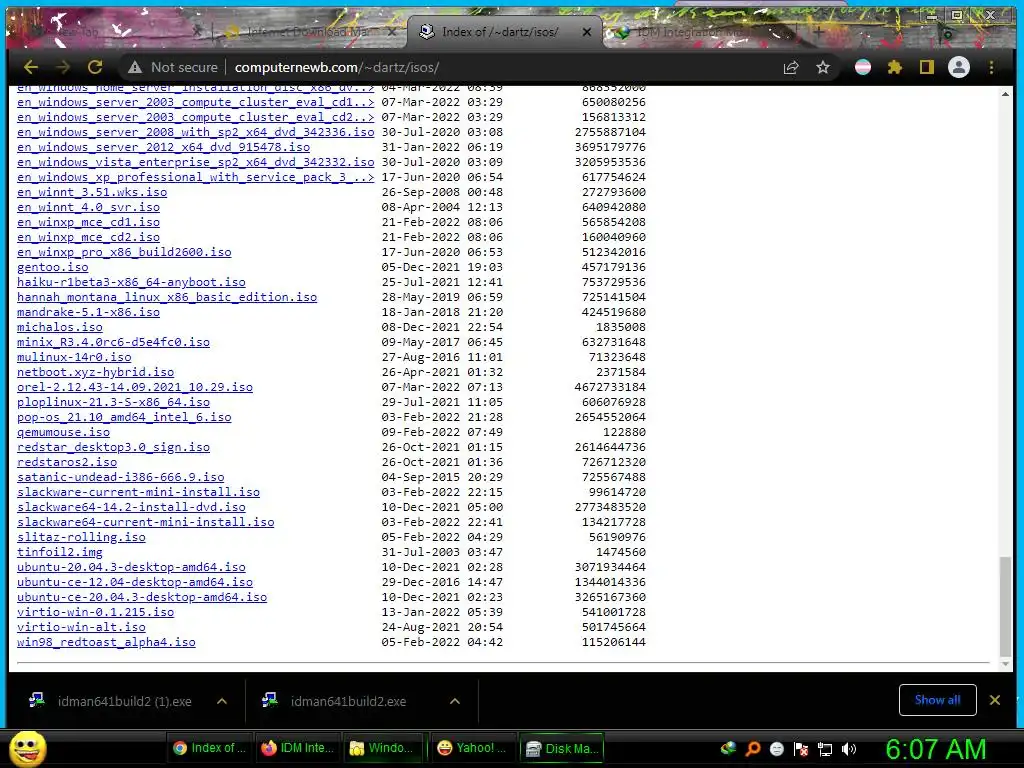Image resolution: width=1024 pixels, height=768 pixels.
Task: Open Chrome's three-dot menu
Action: point(991,67)
